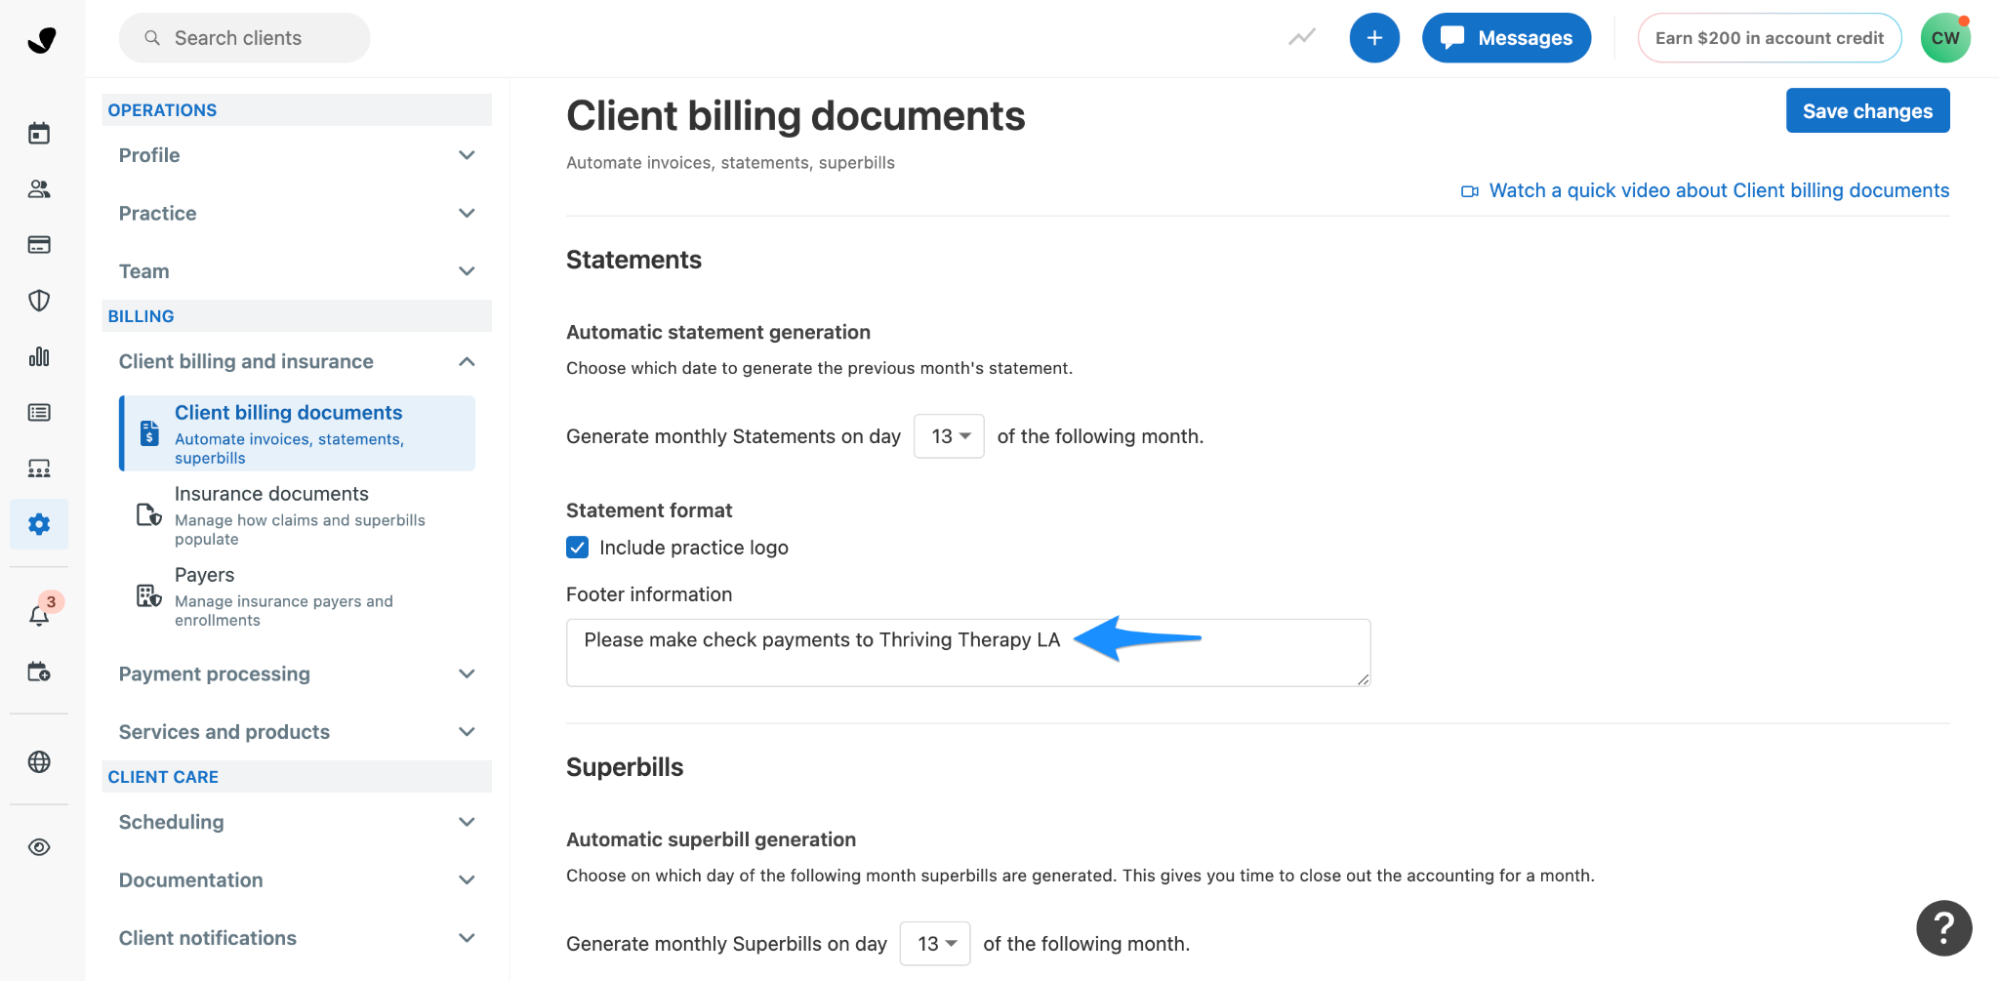
Task: Click Automatic statement generation heading
Action: [x=717, y=332]
